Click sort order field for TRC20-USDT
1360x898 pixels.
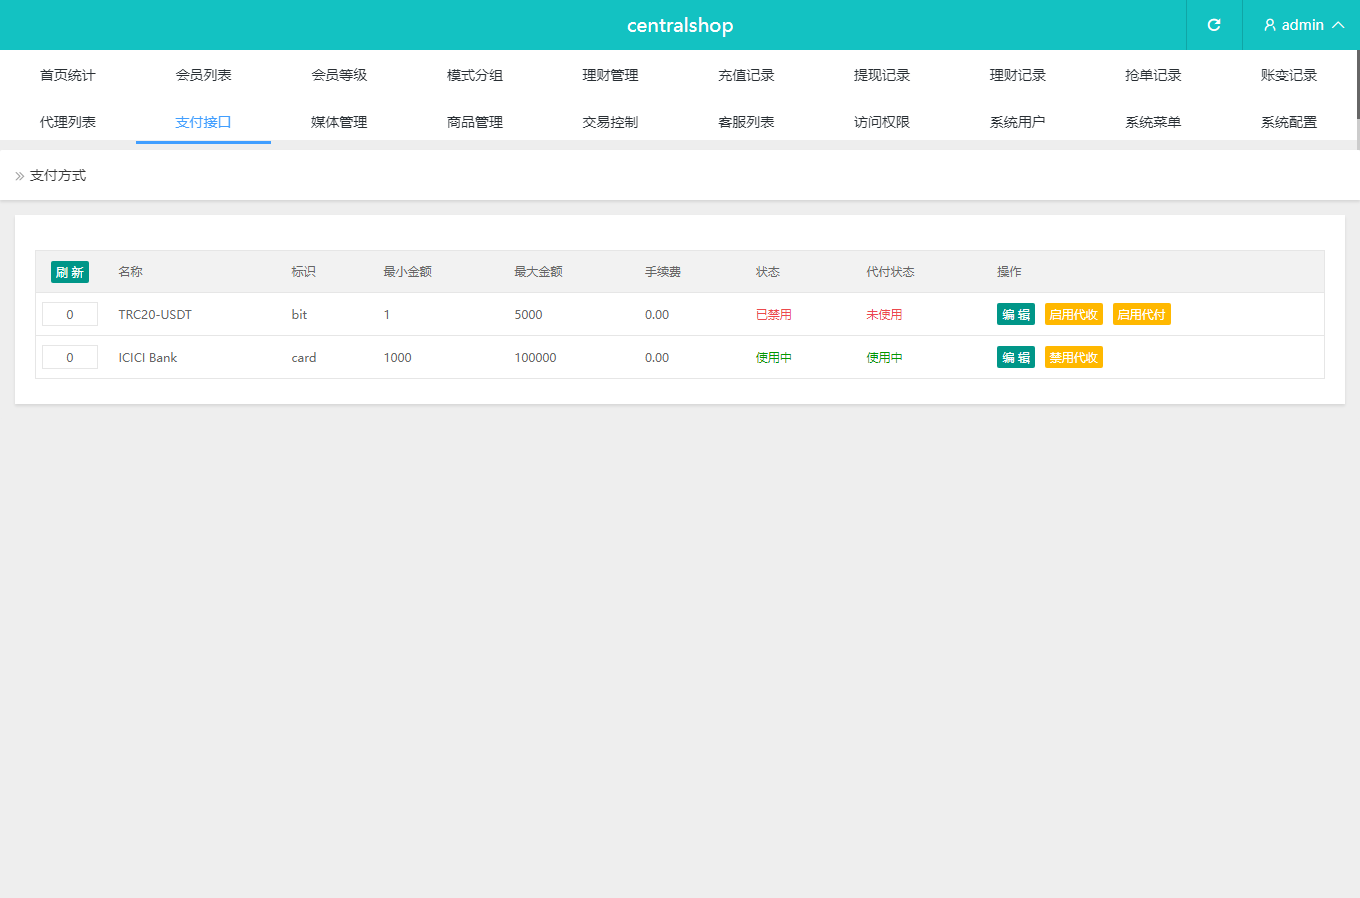pos(70,315)
